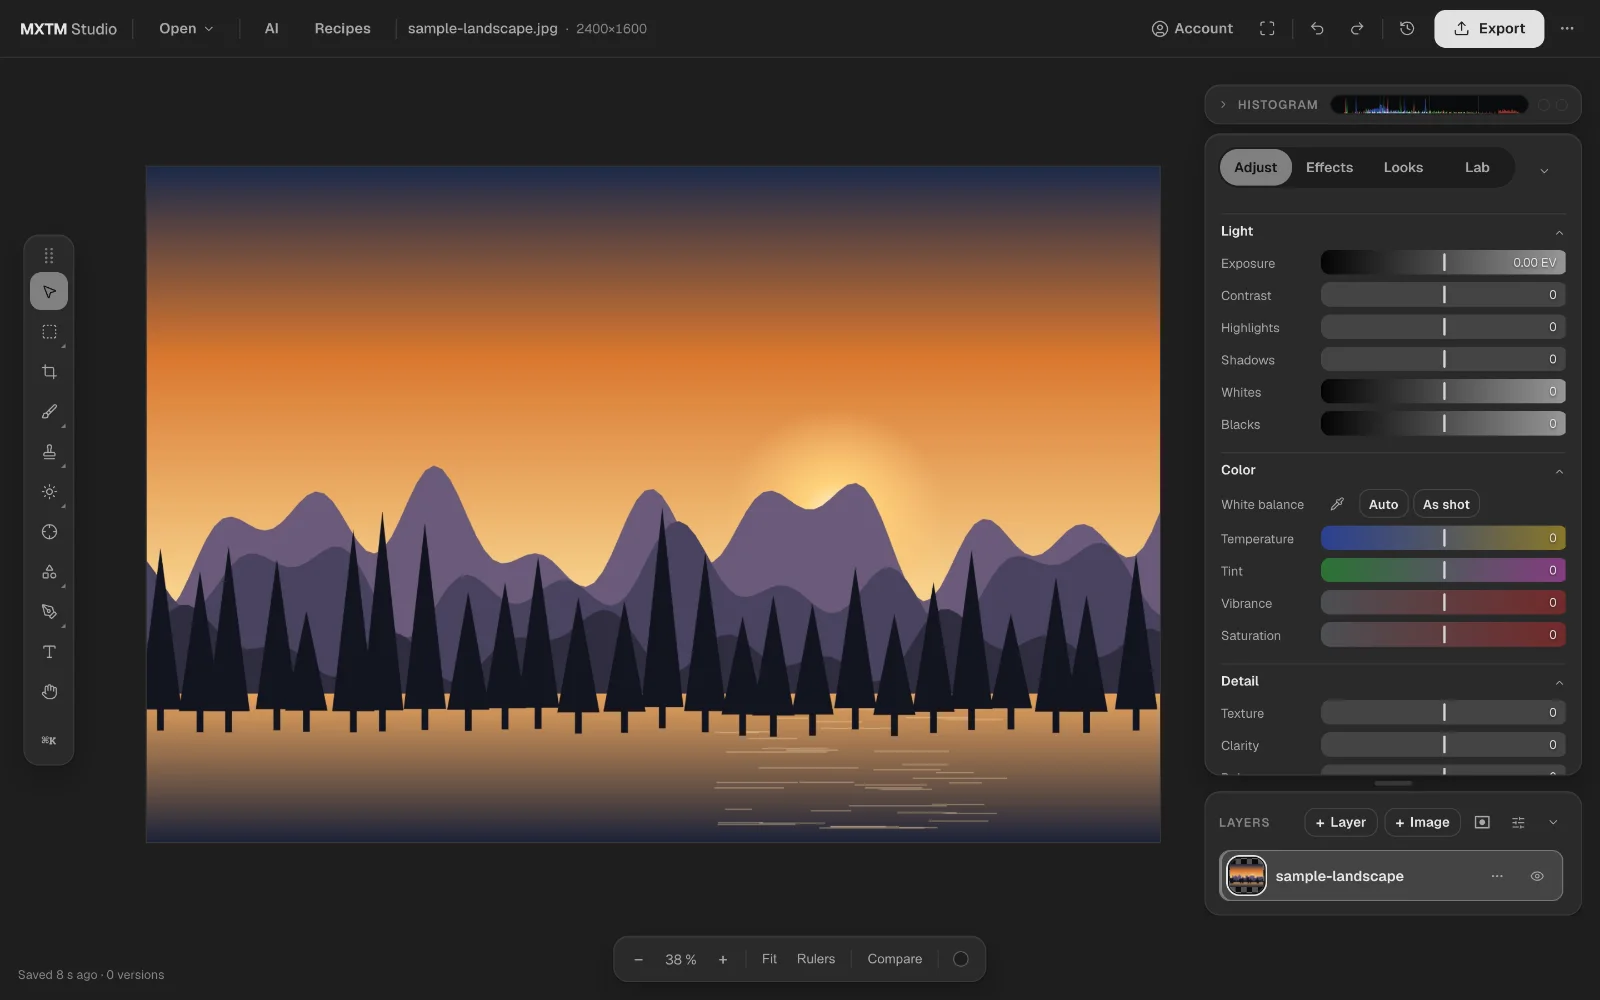The height and width of the screenshot is (1000, 1600).
Task: Collapse the Detail section
Action: [1559, 682]
